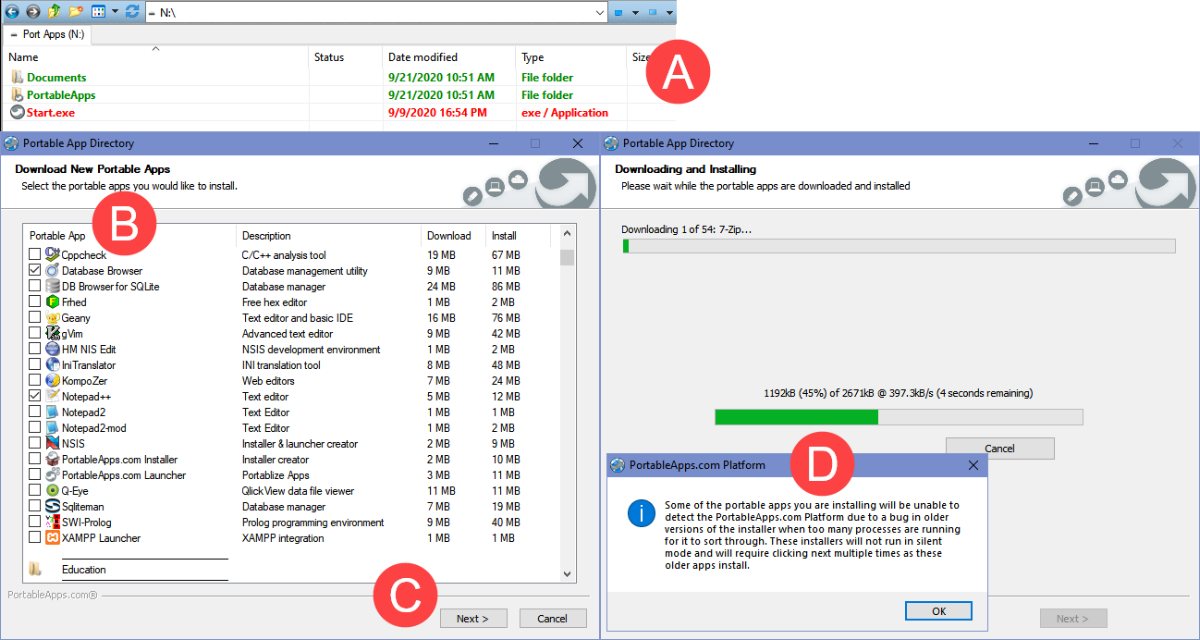Click the overall 1 of 54 progress bar

898,246
